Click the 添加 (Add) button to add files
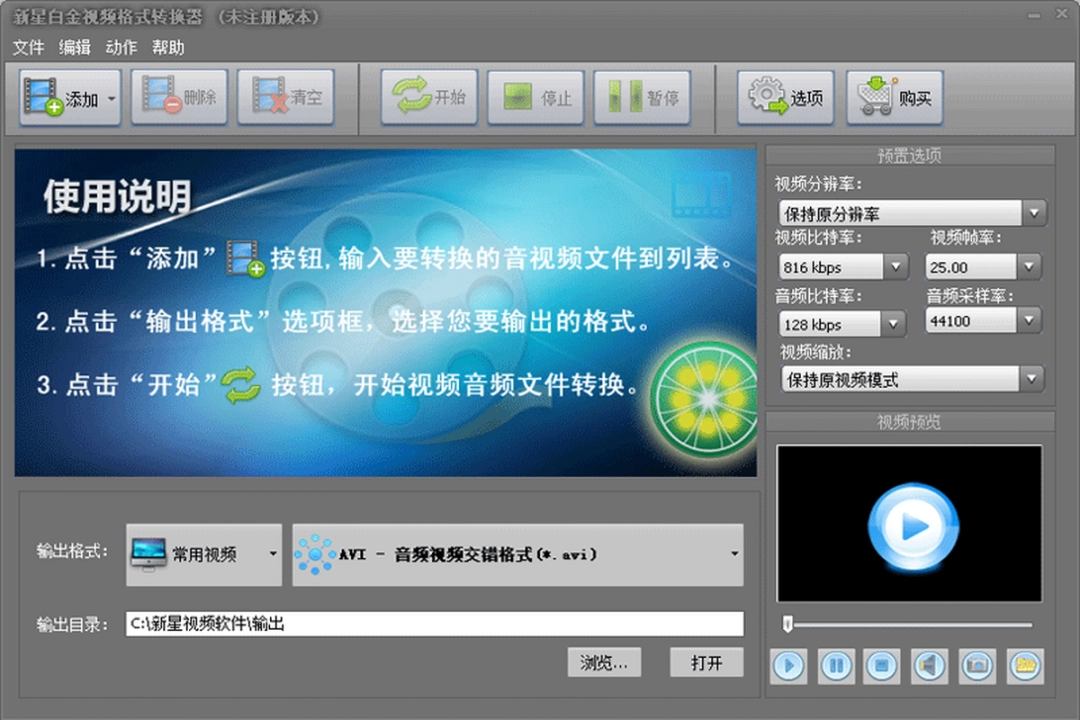Image resolution: width=1080 pixels, height=720 pixels. (x=64, y=97)
